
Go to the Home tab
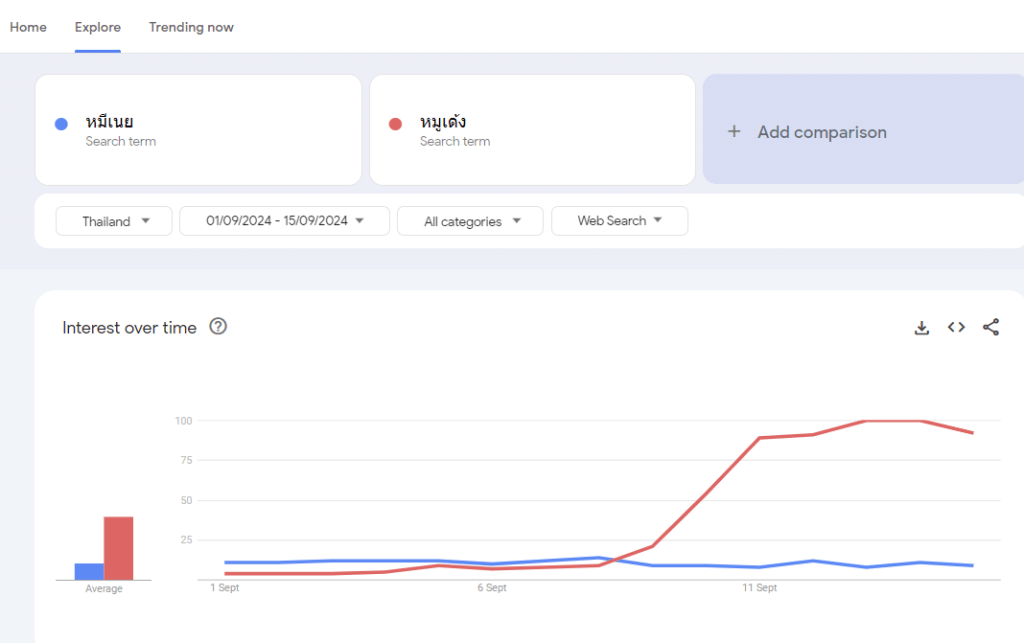[28, 27]
